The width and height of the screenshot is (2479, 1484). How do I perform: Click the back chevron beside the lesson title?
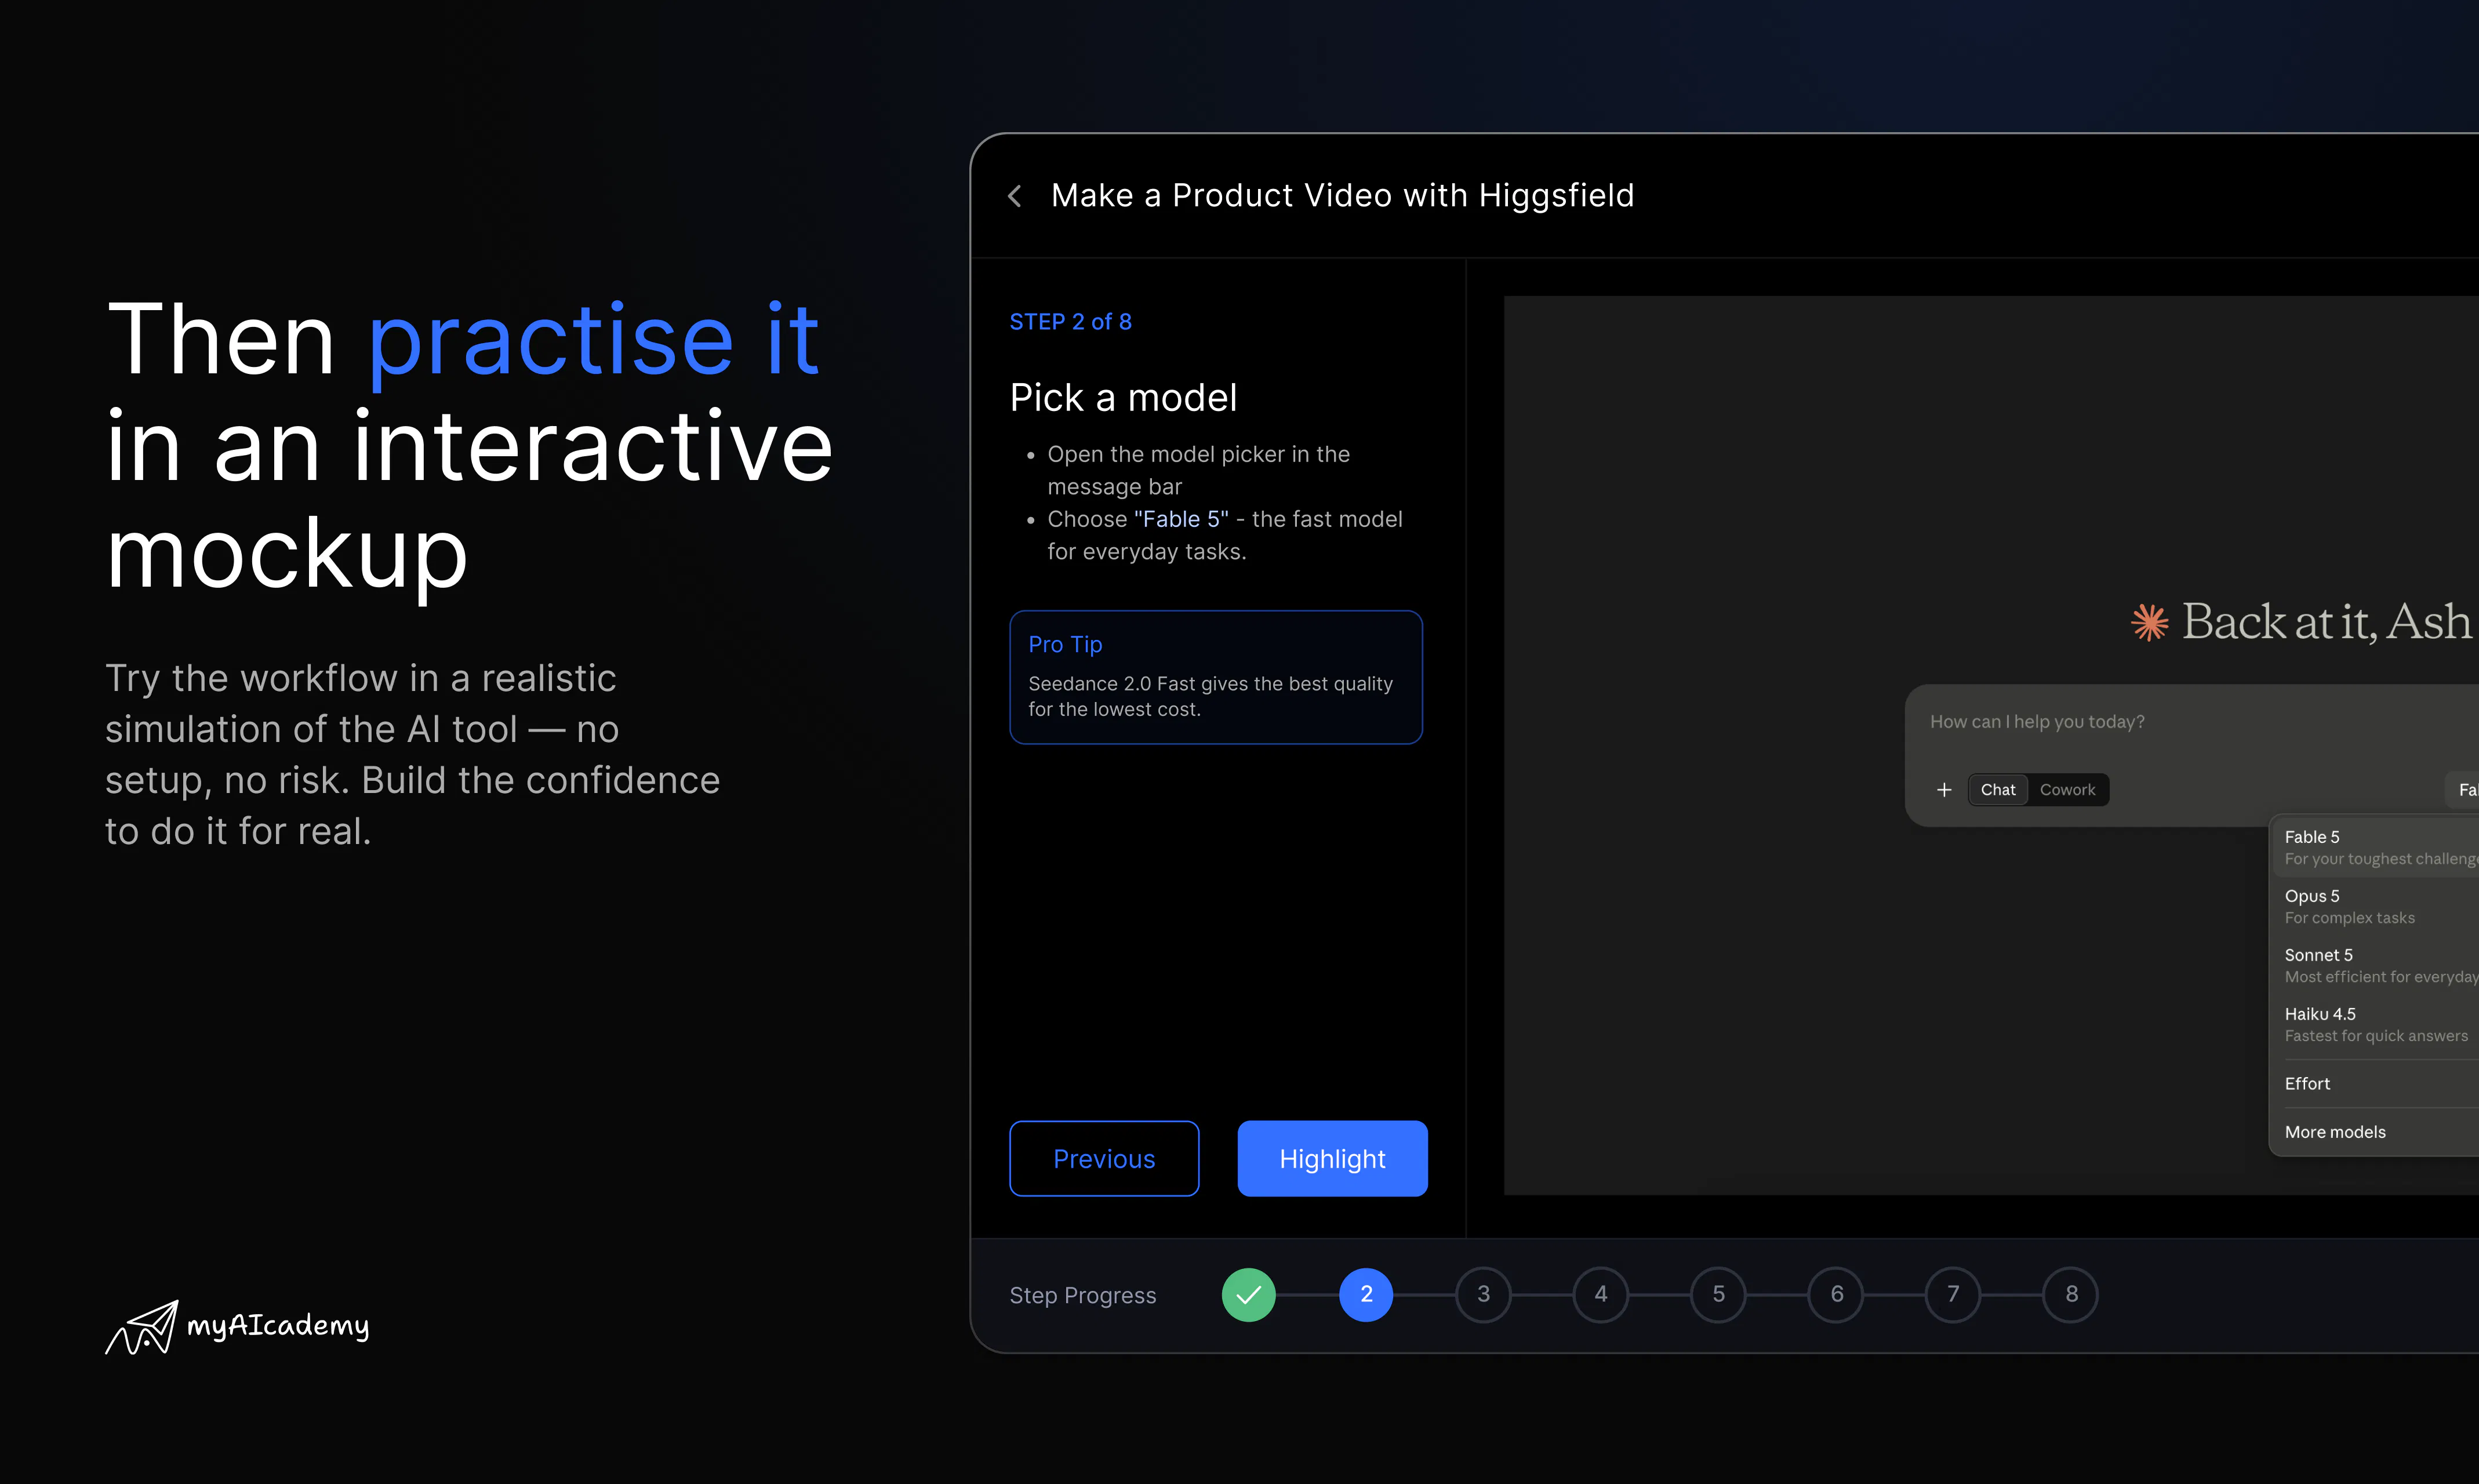pos(1015,196)
